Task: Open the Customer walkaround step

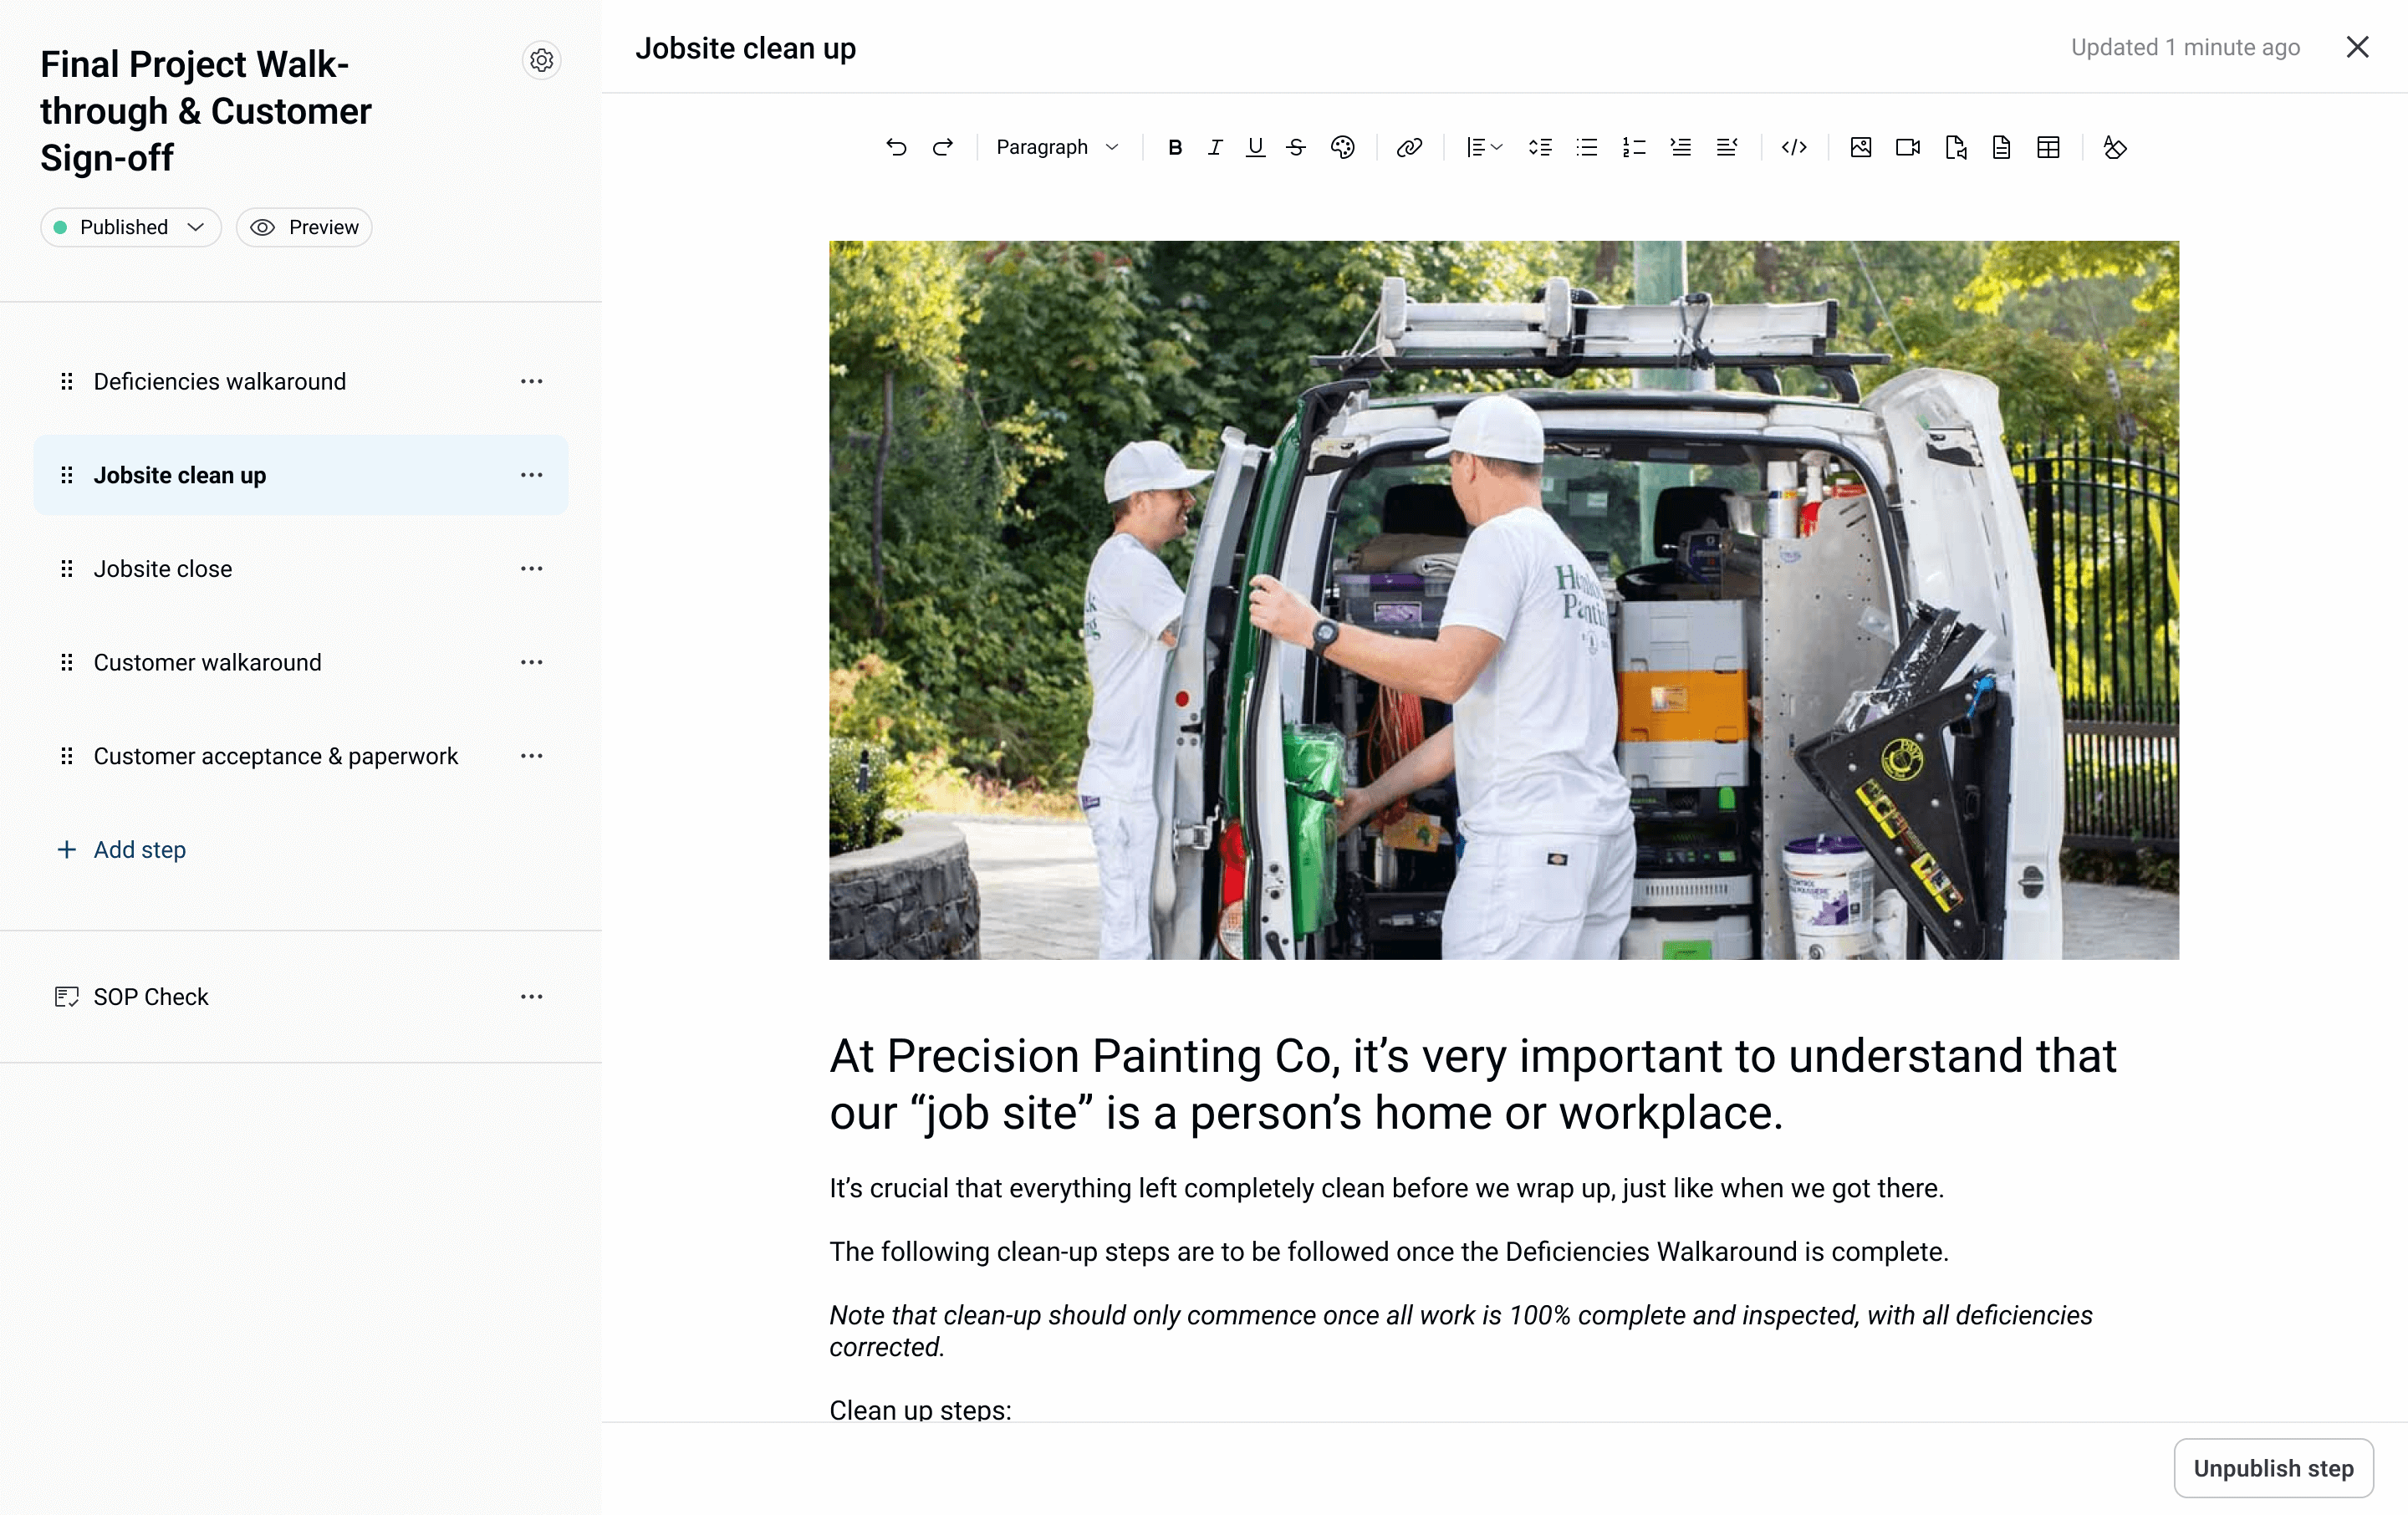Action: tap(207, 662)
